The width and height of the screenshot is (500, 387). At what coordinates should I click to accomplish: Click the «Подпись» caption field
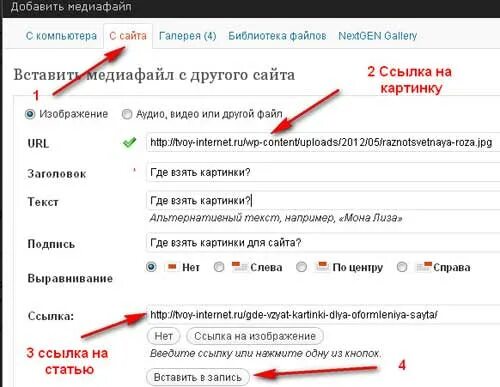click(x=323, y=242)
